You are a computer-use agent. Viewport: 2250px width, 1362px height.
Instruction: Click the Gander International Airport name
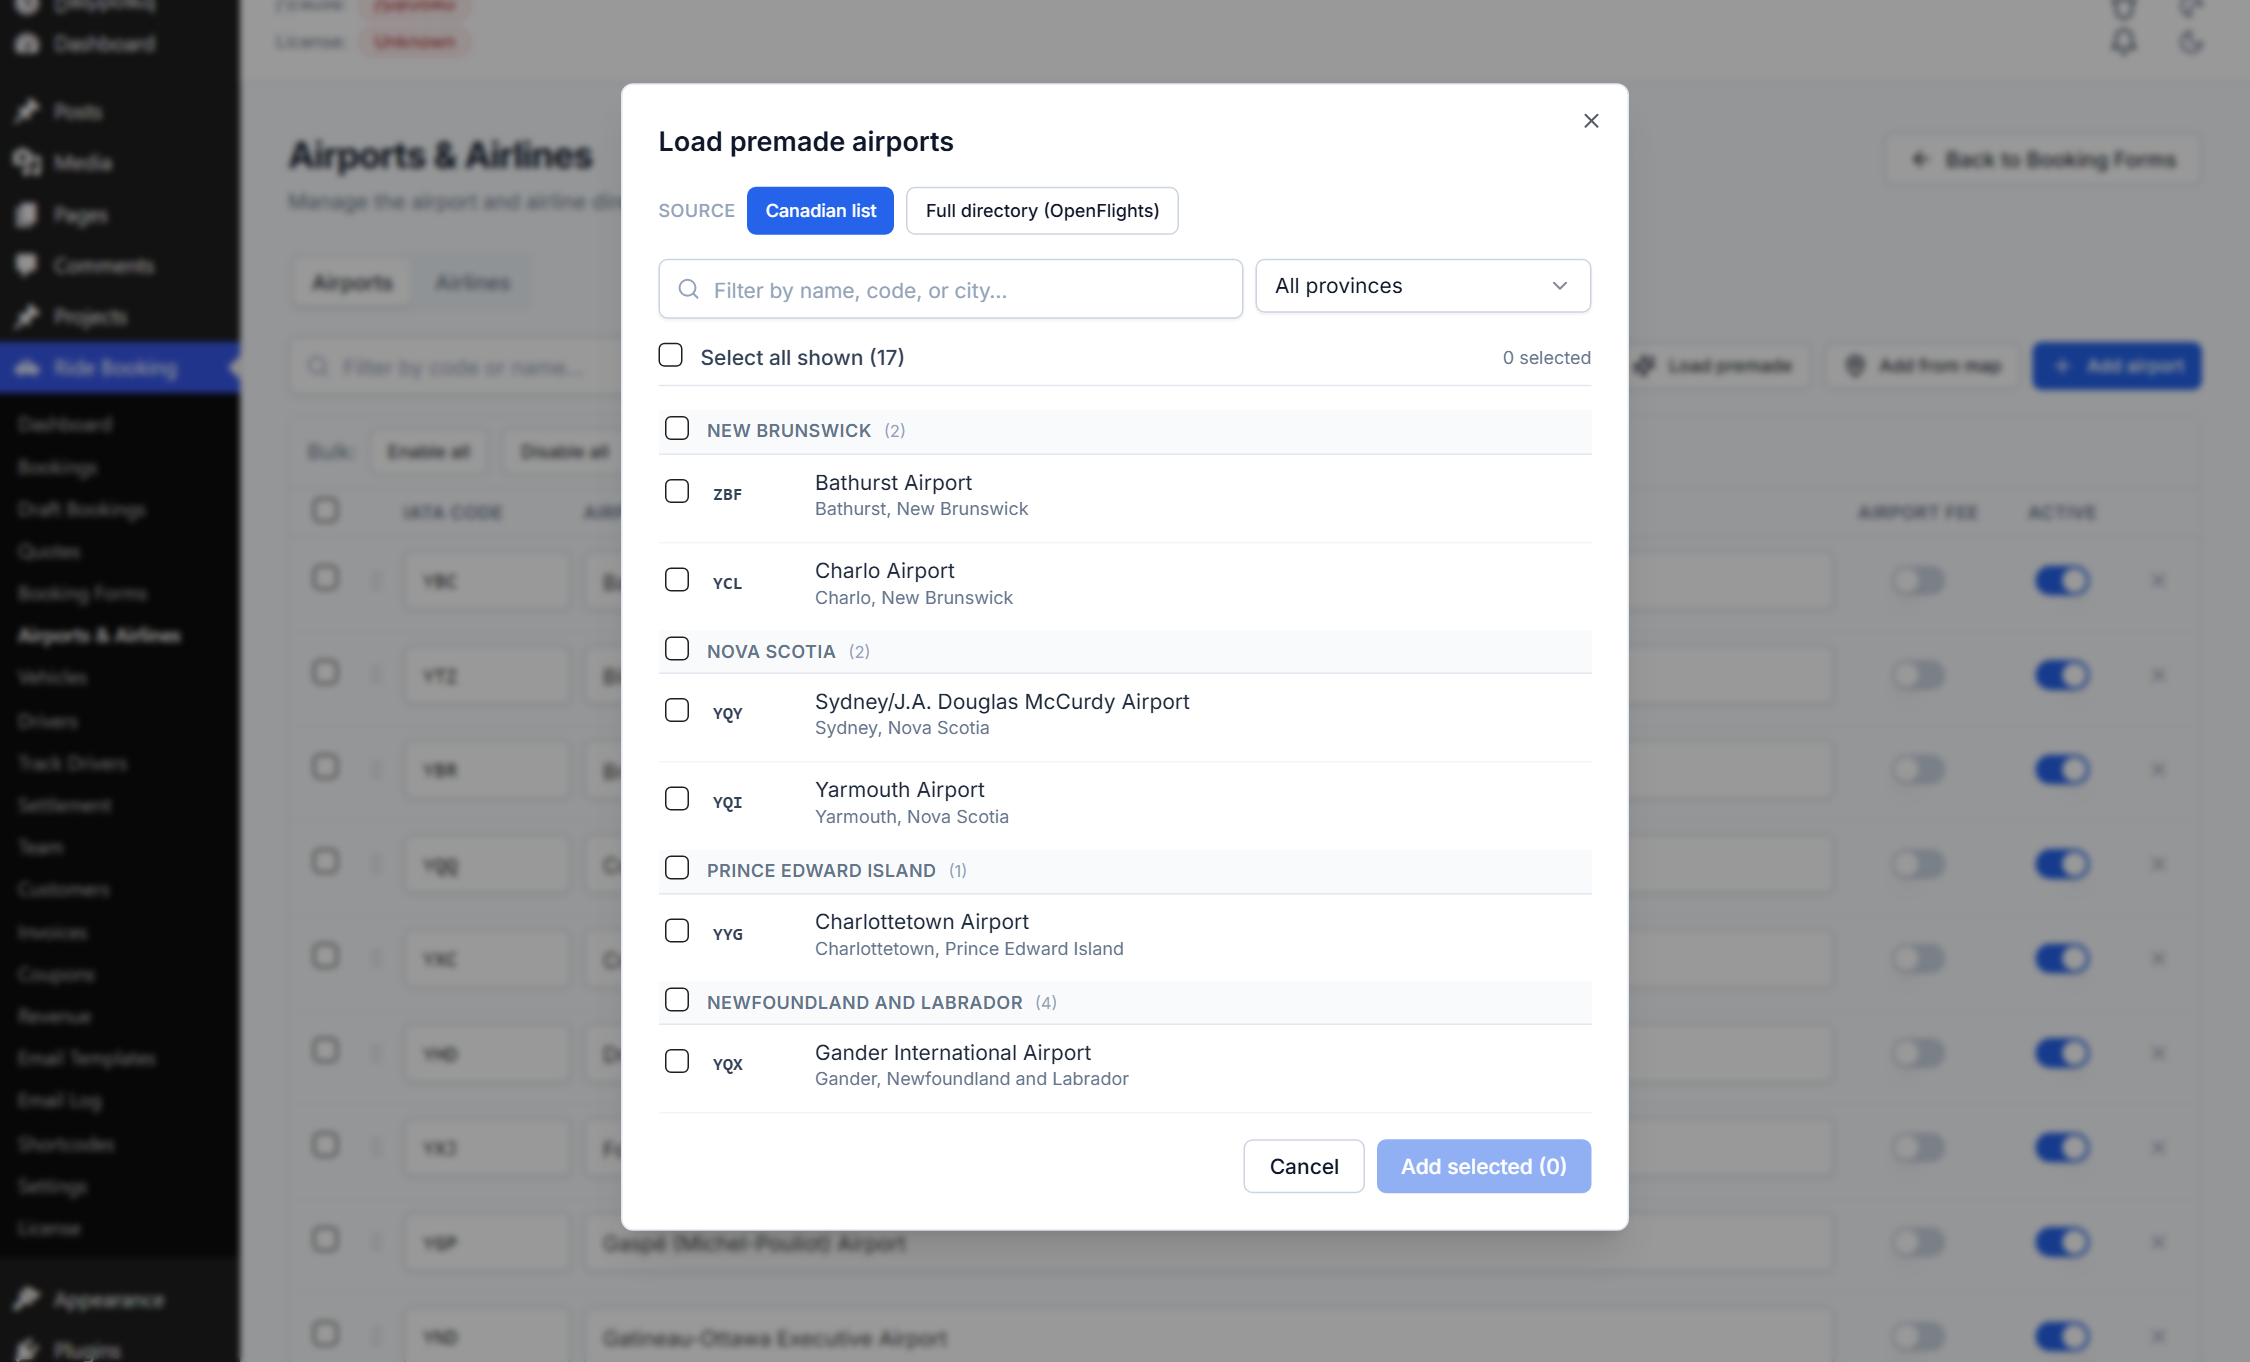(x=952, y=1052)
